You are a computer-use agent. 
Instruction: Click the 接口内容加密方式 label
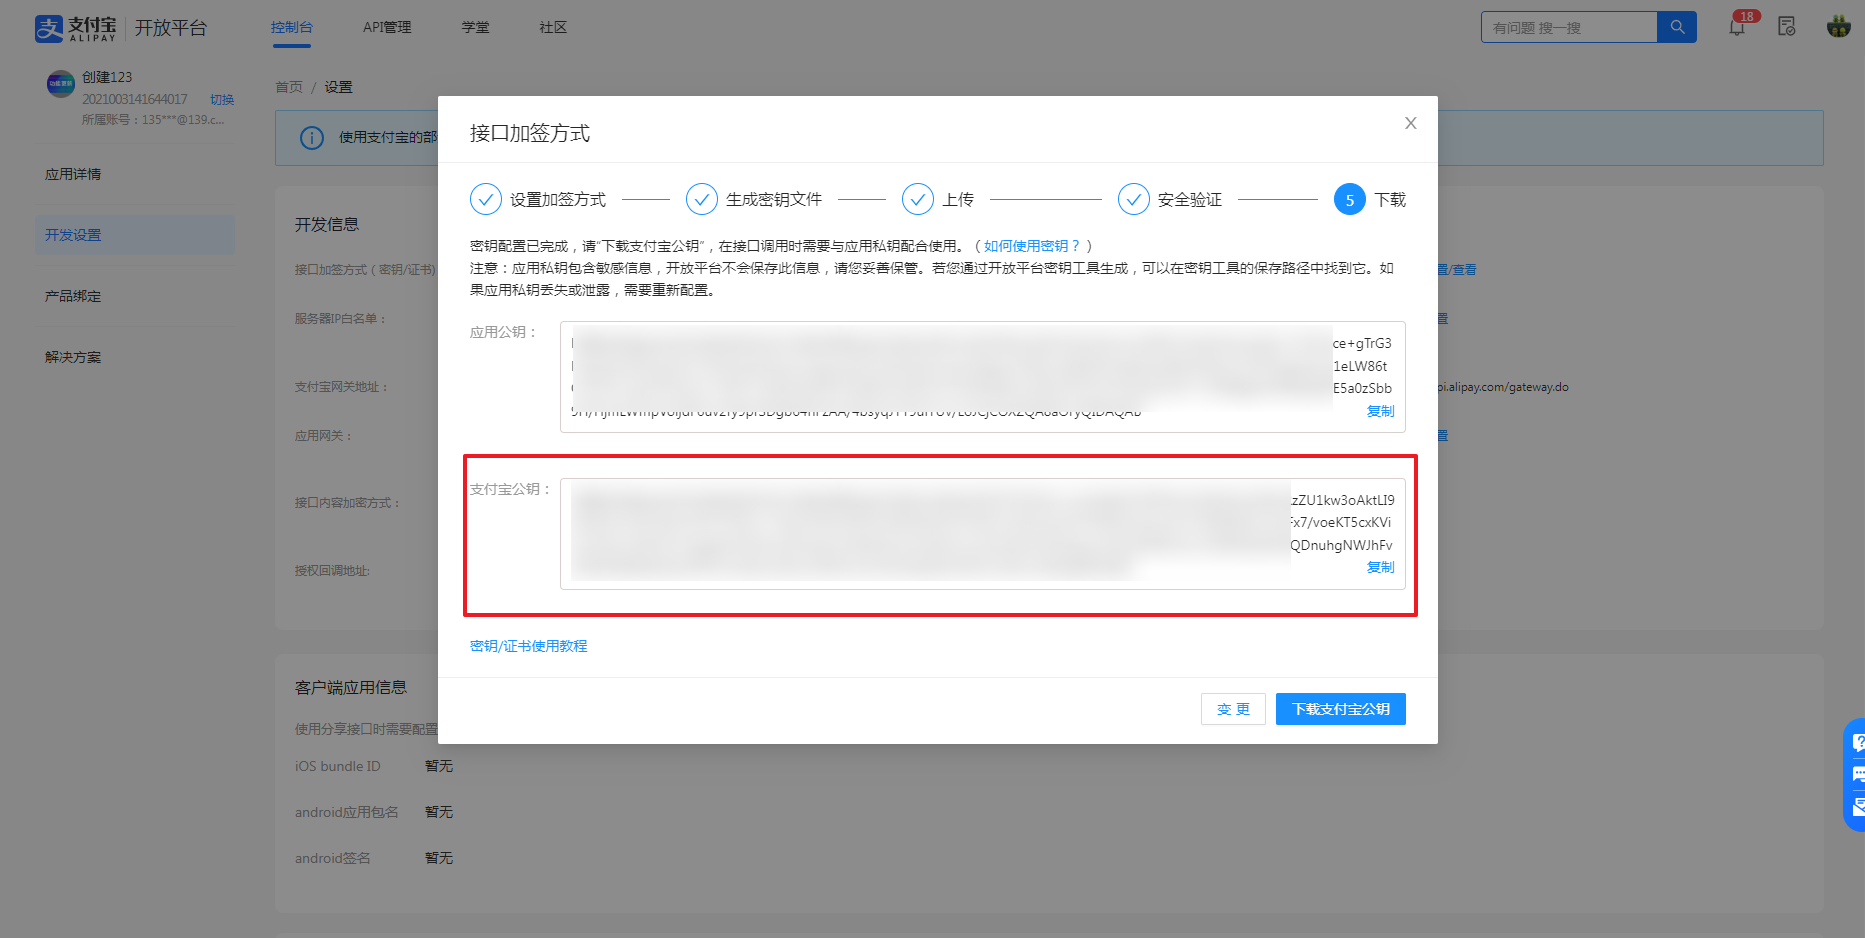pos(347,503)
